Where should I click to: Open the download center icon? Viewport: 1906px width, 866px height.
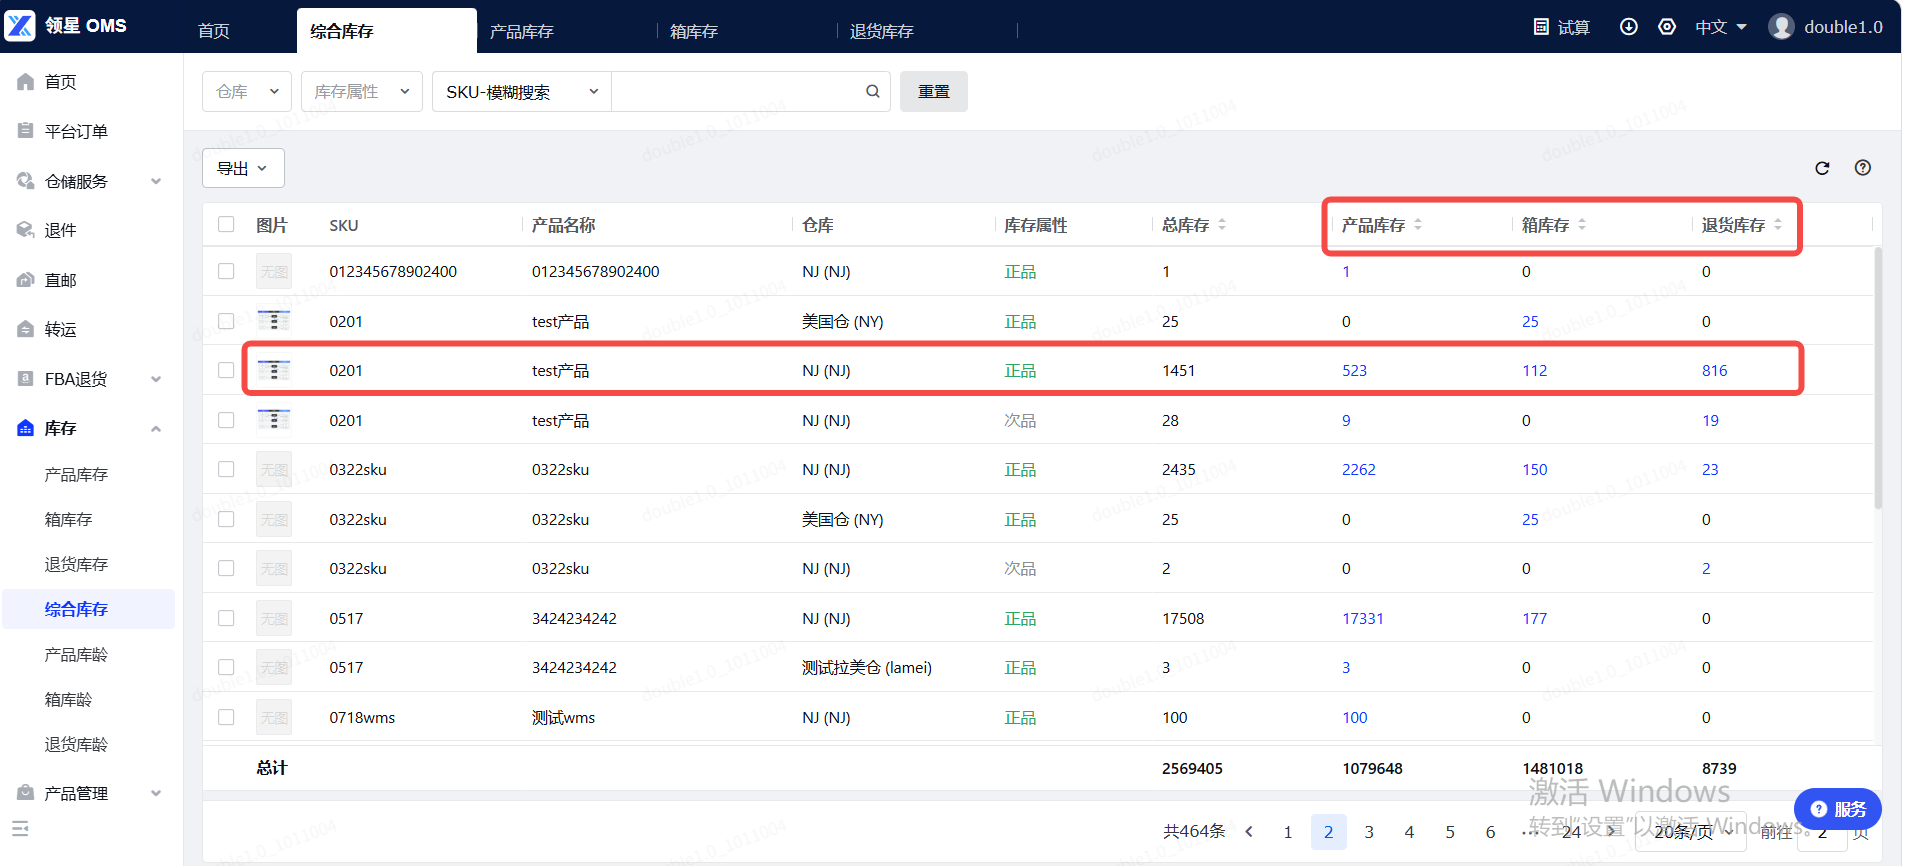(1629, 27)
